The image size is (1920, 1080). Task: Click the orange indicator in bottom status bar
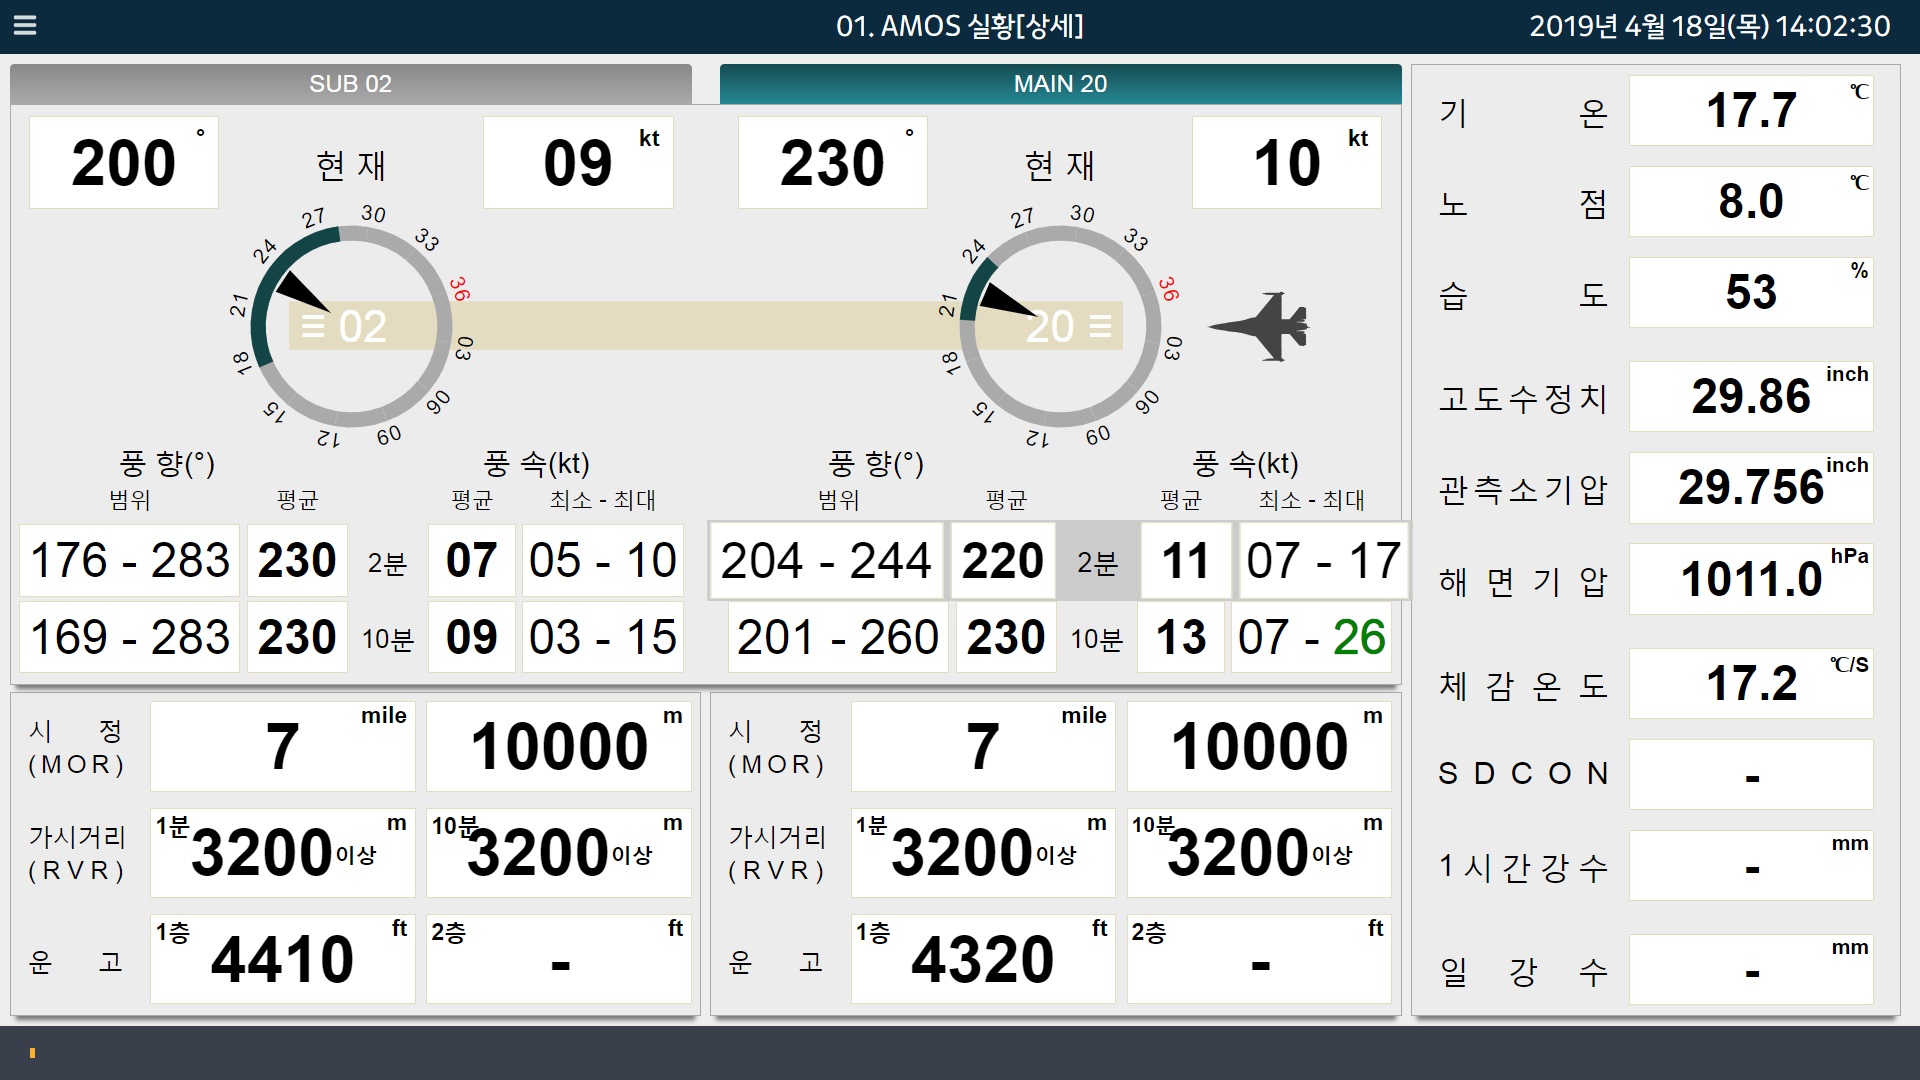pyautogui.click(x=32, y=1053)
